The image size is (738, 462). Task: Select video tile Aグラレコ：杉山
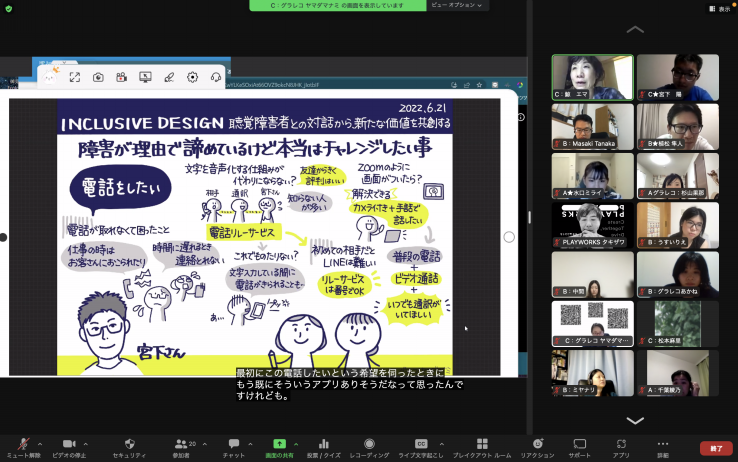[x=678, y=176]
